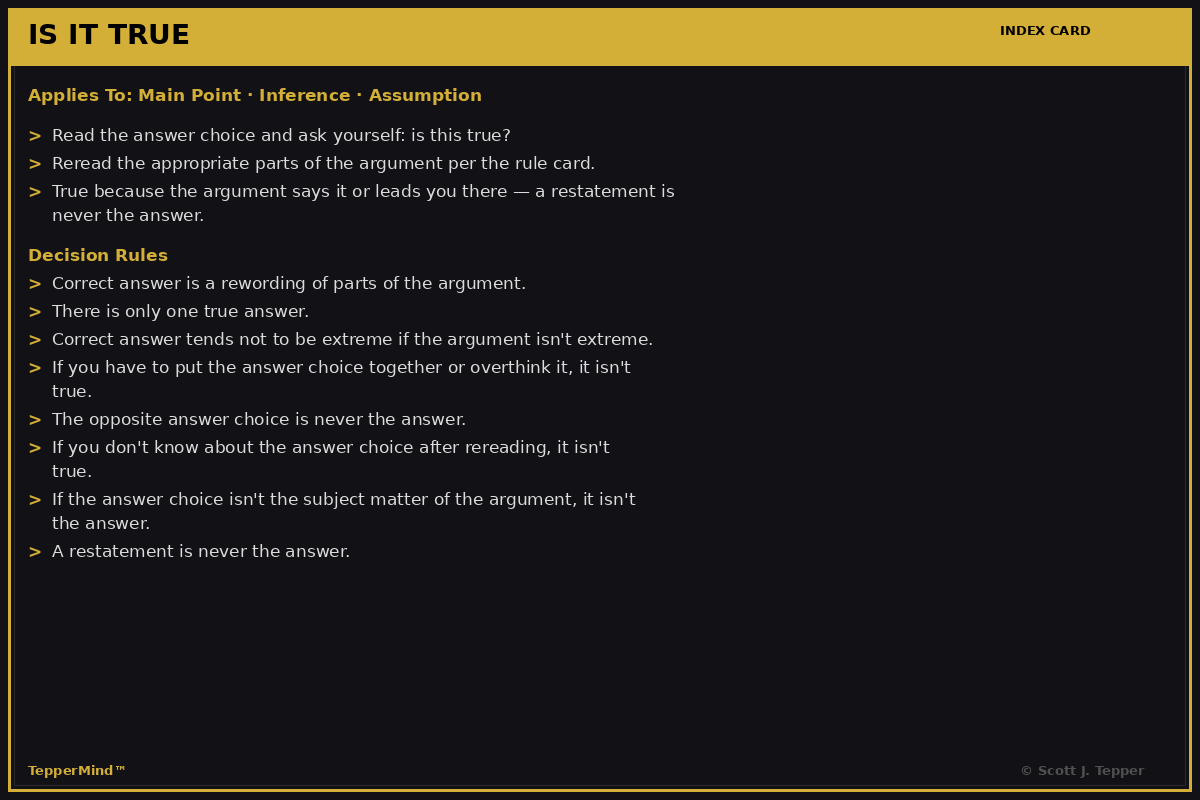
Task: Click the chevron before "There is only one true answer"
Action: 35,312
